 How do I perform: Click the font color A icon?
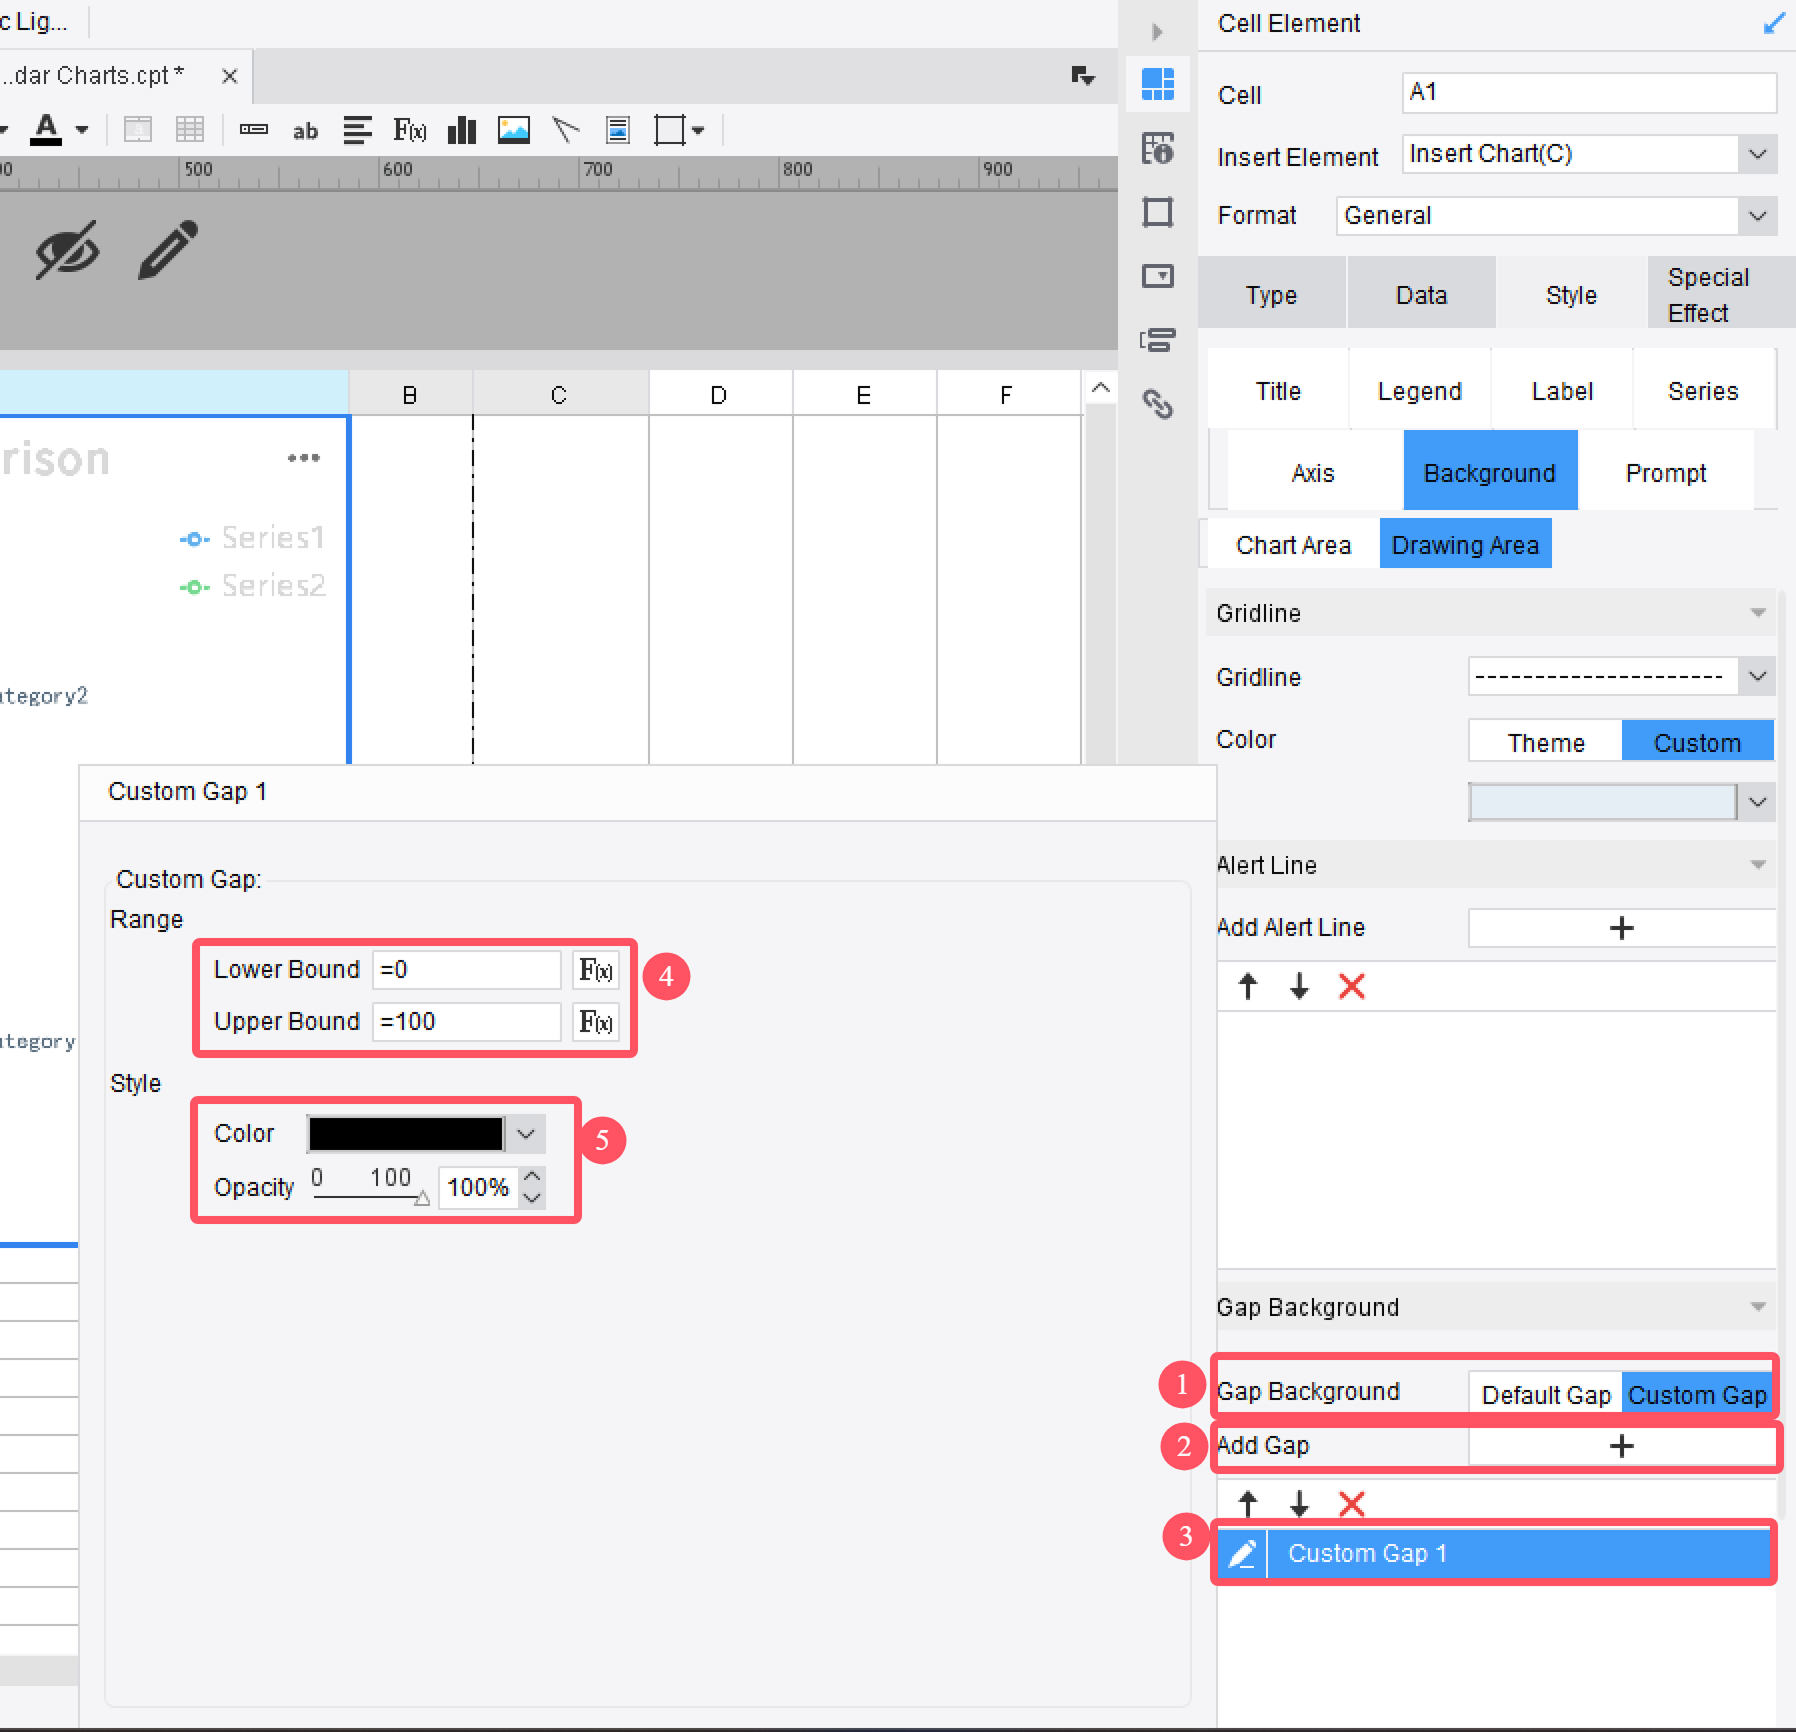[x=46, y=130]
